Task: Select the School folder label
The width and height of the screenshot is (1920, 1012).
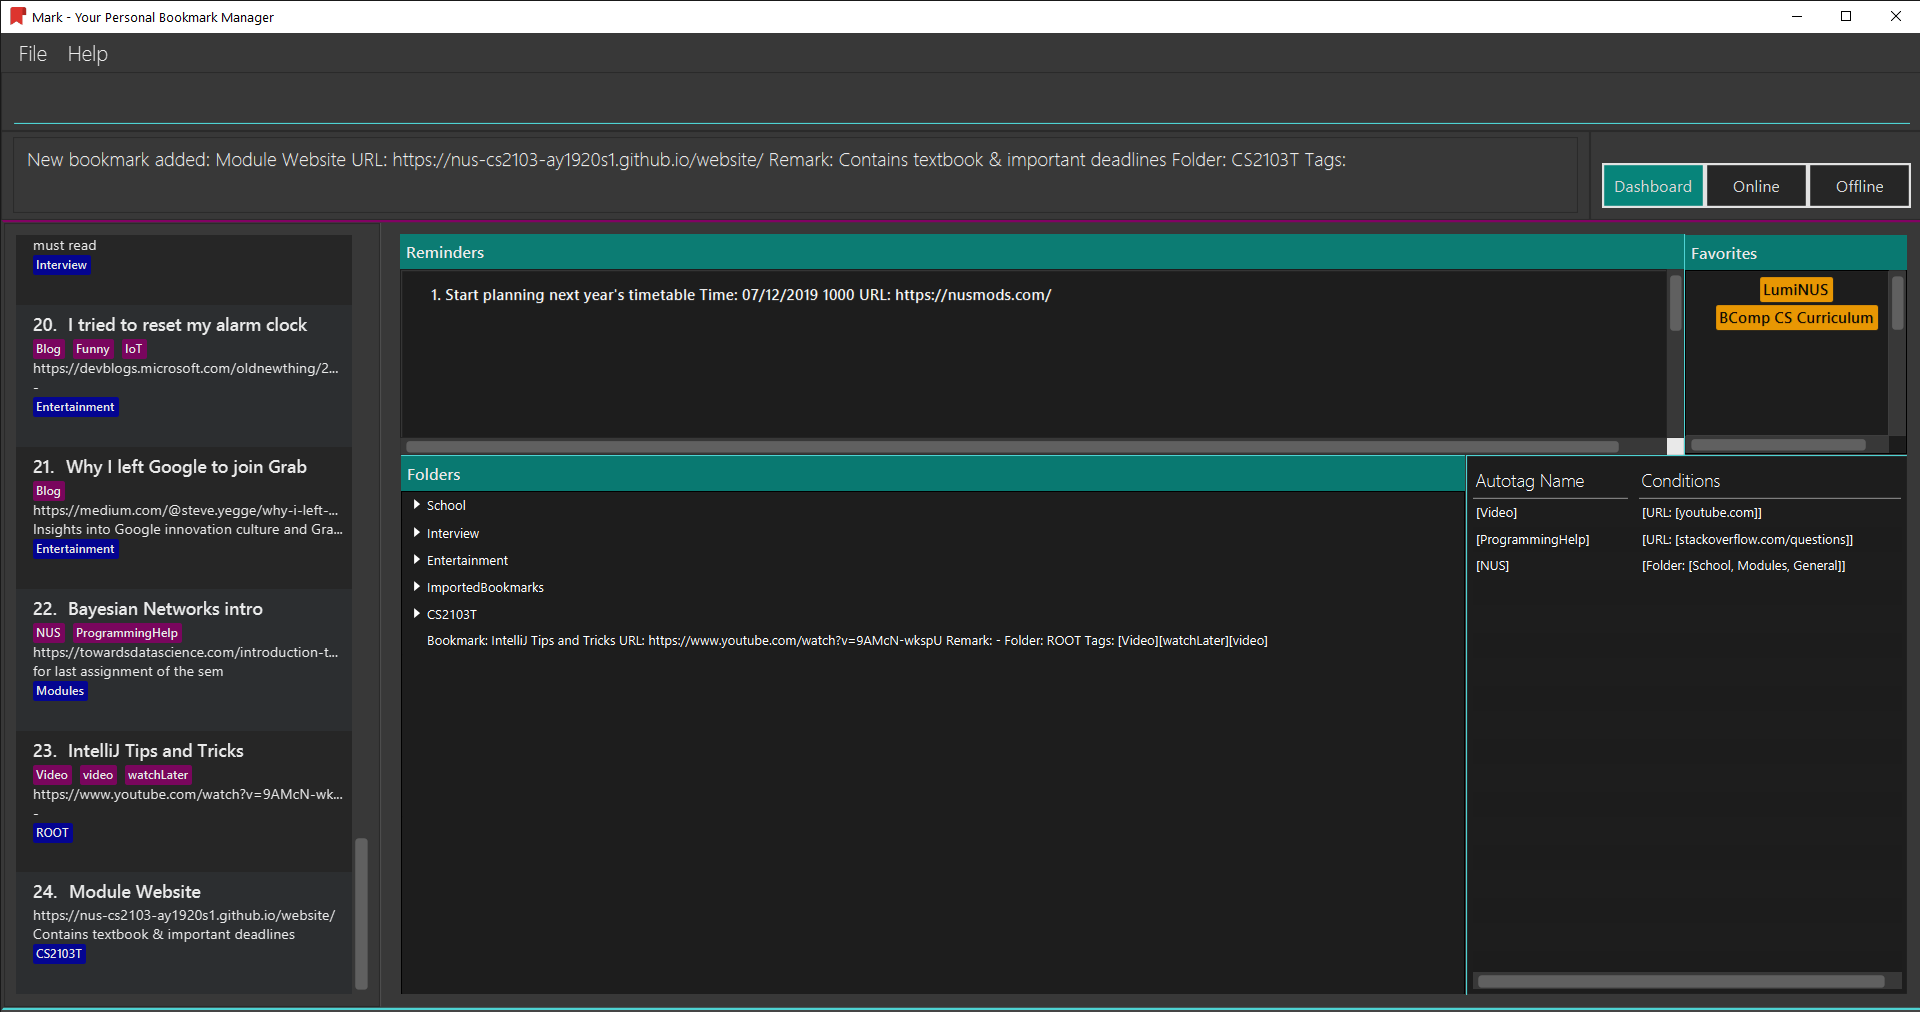Action: (x=446, y=506)
